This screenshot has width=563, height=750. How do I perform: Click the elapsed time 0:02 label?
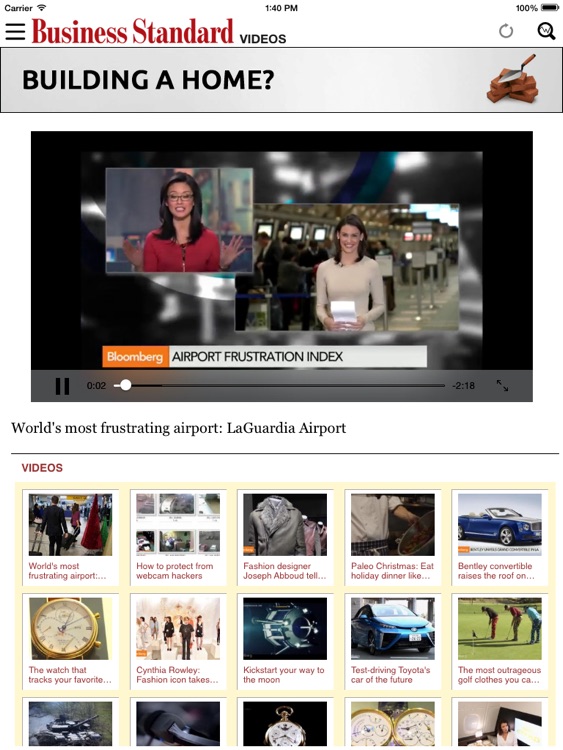tap(96, 386)
